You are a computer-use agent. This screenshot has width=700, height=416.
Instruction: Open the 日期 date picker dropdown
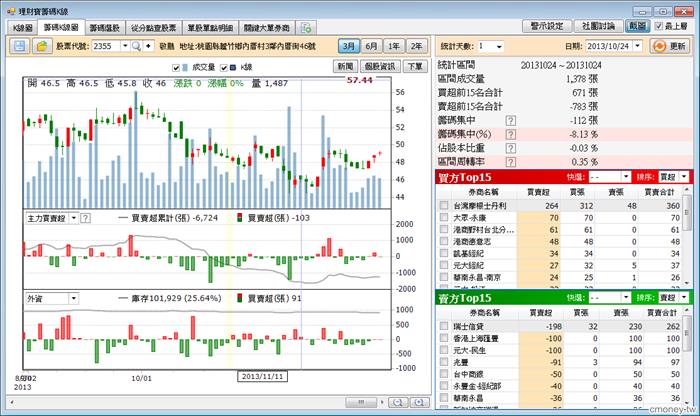click(638, 46)
